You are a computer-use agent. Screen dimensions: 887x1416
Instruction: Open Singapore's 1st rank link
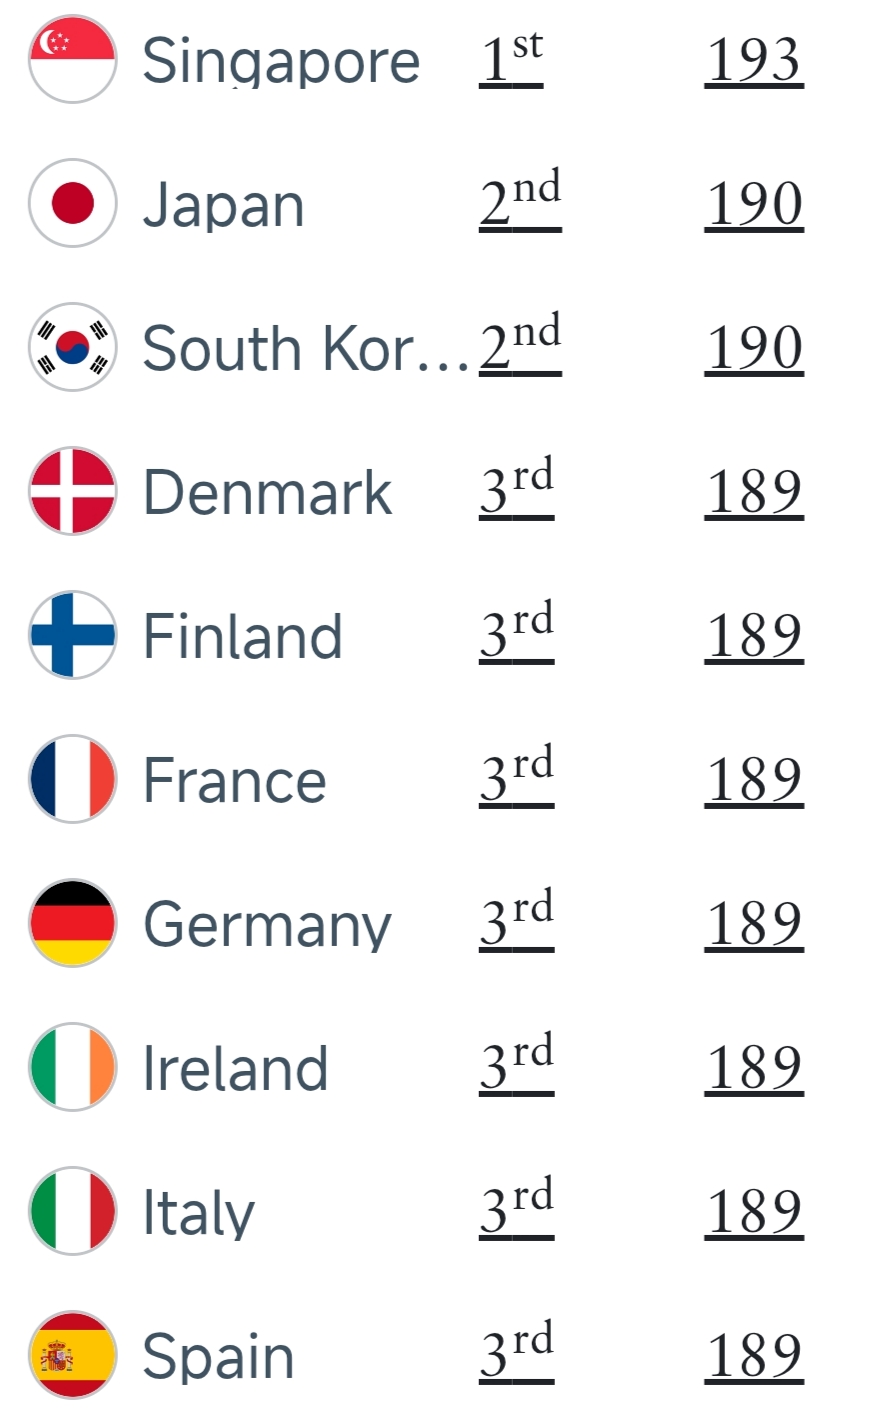tap(511, 59)
